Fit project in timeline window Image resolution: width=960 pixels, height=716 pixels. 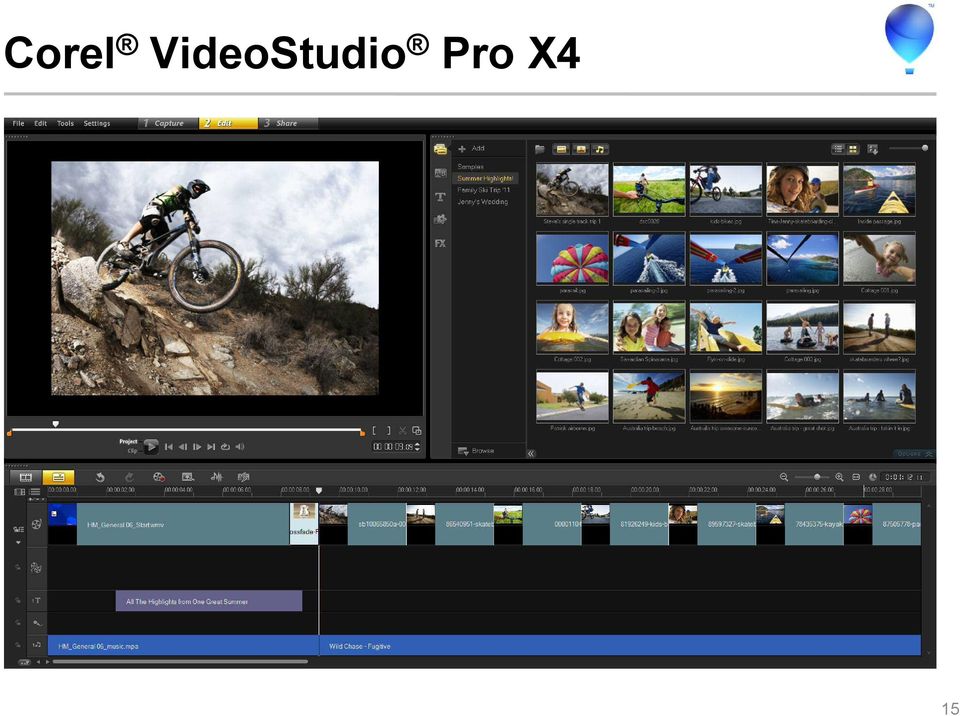click(x=856, y=477)
